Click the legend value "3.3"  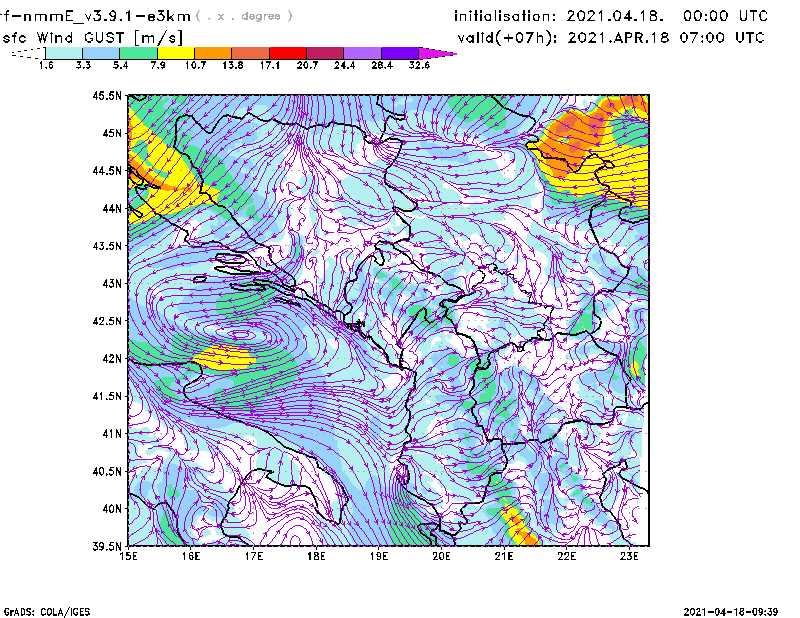tap(83, 65)
